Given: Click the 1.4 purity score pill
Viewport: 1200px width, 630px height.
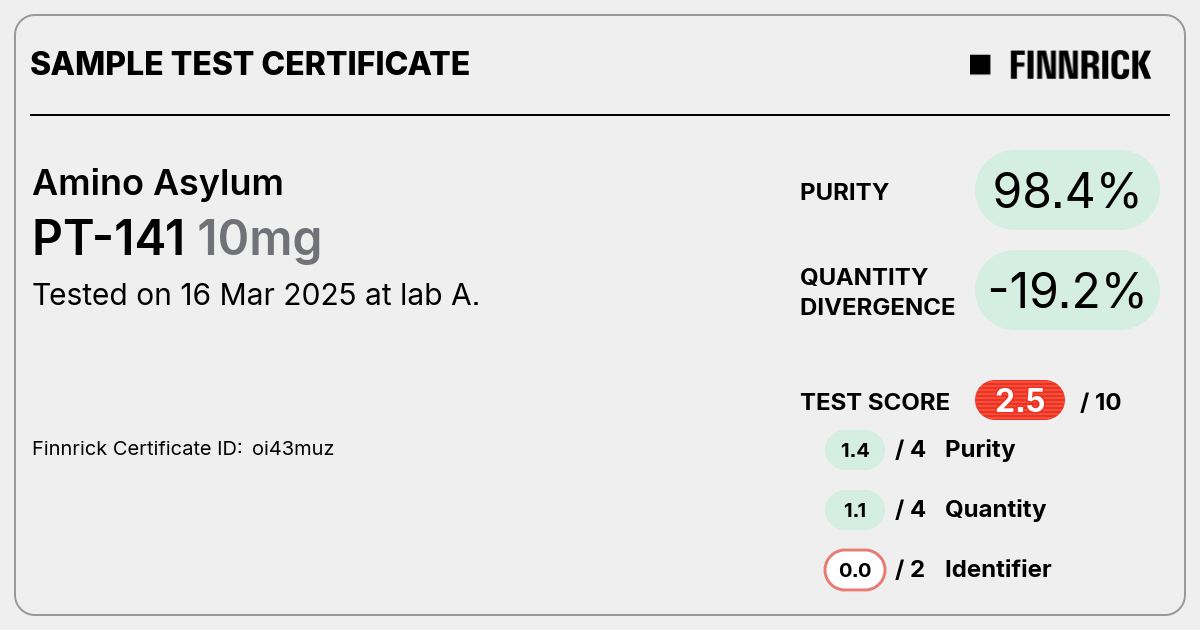Looking at the screenshot, I should coord(855,450).
